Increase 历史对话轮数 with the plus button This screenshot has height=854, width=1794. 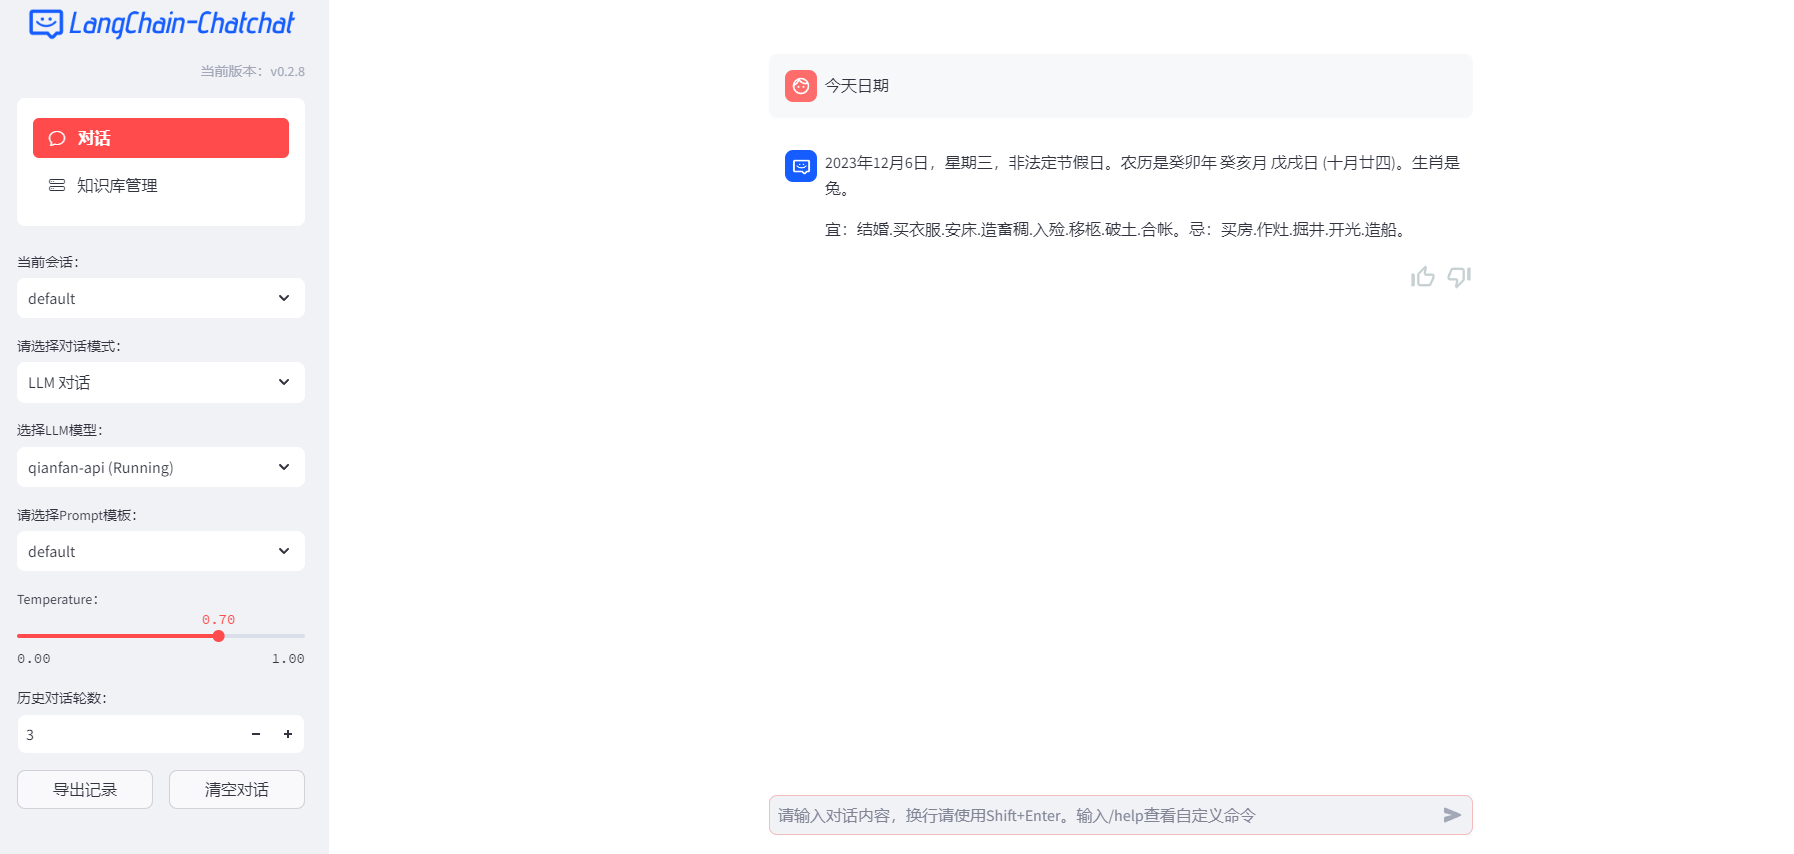(x=288, y=734)
